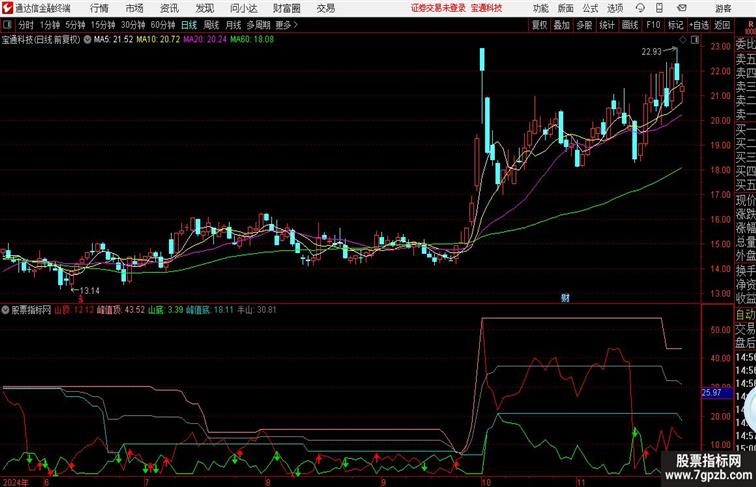Click the red 宝通科技 text in the title bar
Image resolution: width=756 pixels, height=487 pixels.
(x=486, y=8)
